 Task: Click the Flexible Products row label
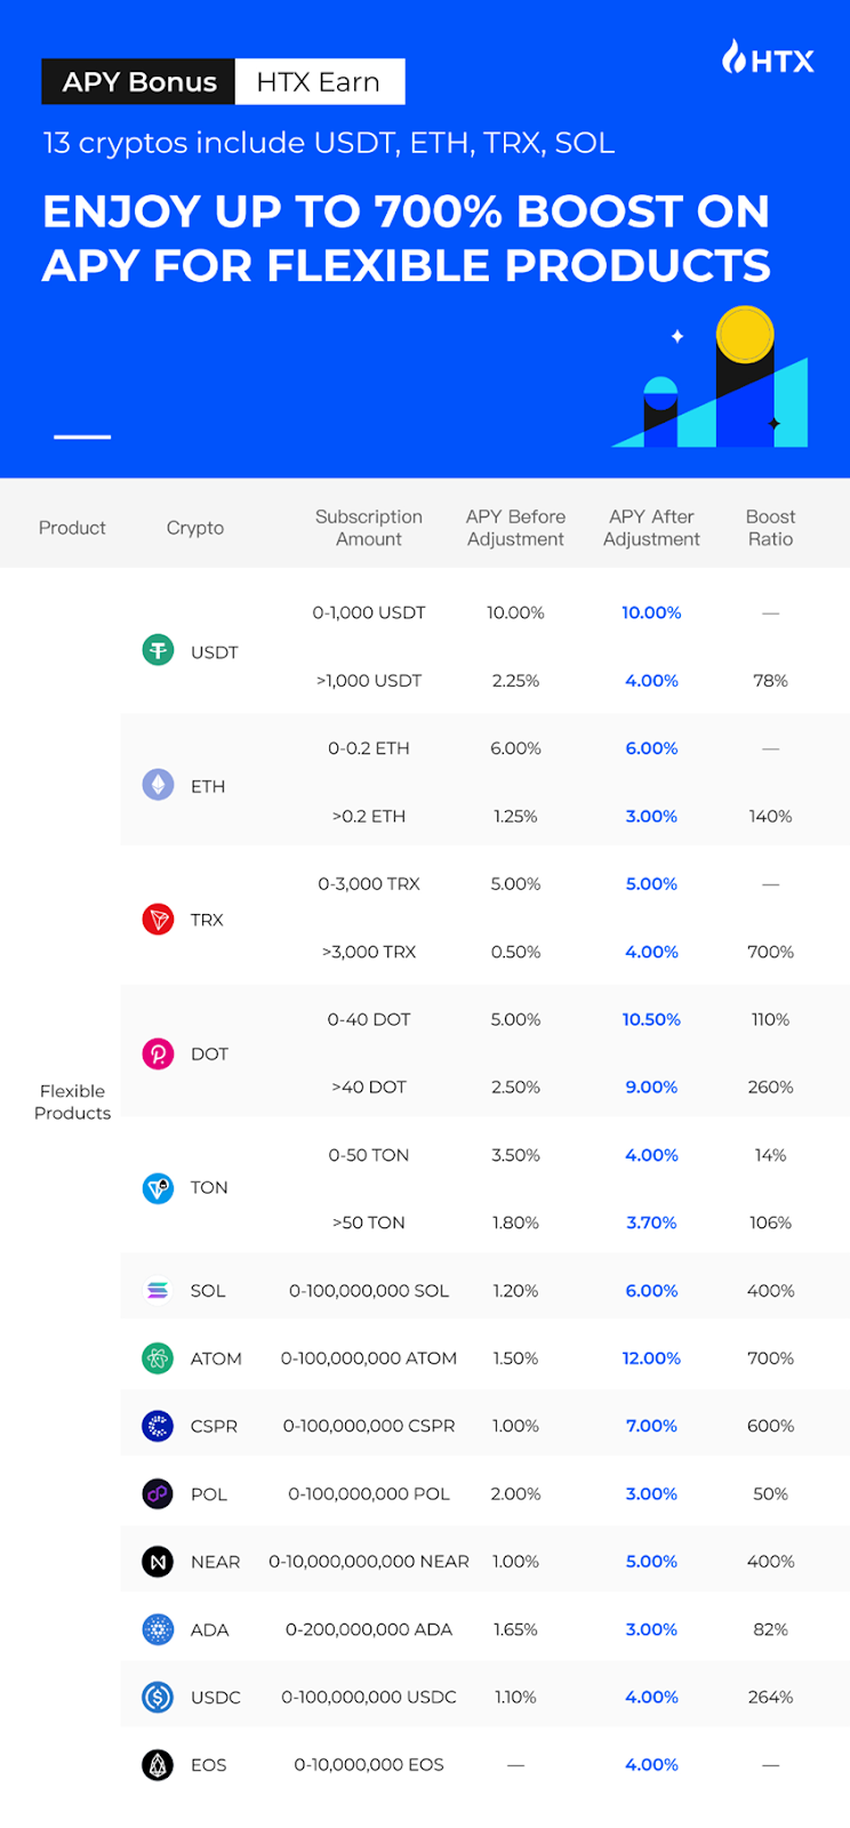coord(72,1102)
